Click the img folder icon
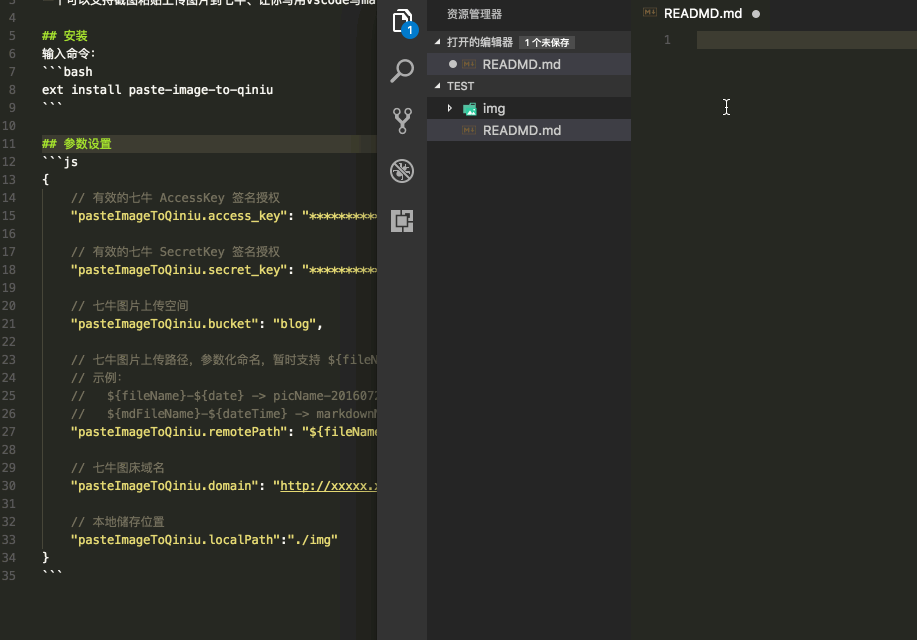The width and height of the screenshot is (917, 640). (x=470, y=109)
